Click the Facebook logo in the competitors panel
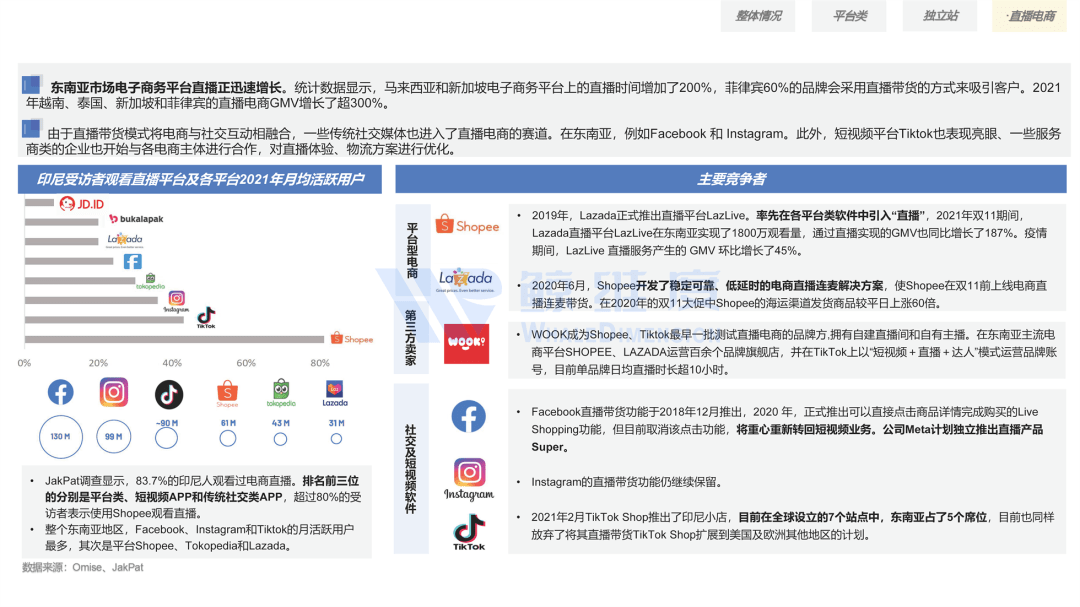Image resolution: width=1080 pixels, height=607 pixels. coord(468,416)
